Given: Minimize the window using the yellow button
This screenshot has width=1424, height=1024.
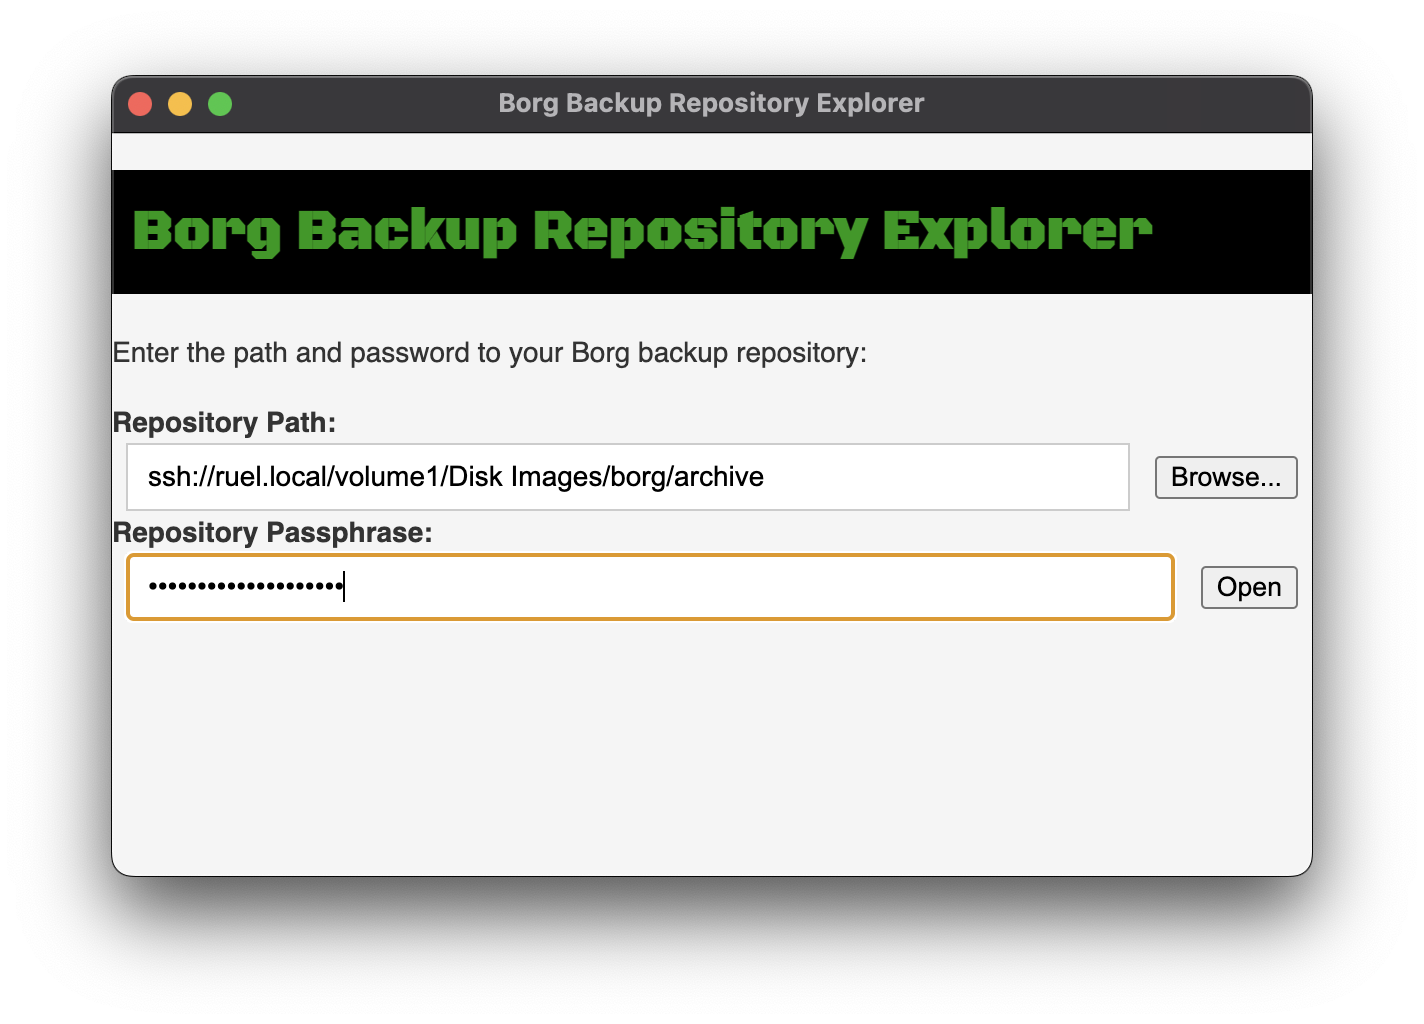Looking at the screenshot, I should pos(180,104).
